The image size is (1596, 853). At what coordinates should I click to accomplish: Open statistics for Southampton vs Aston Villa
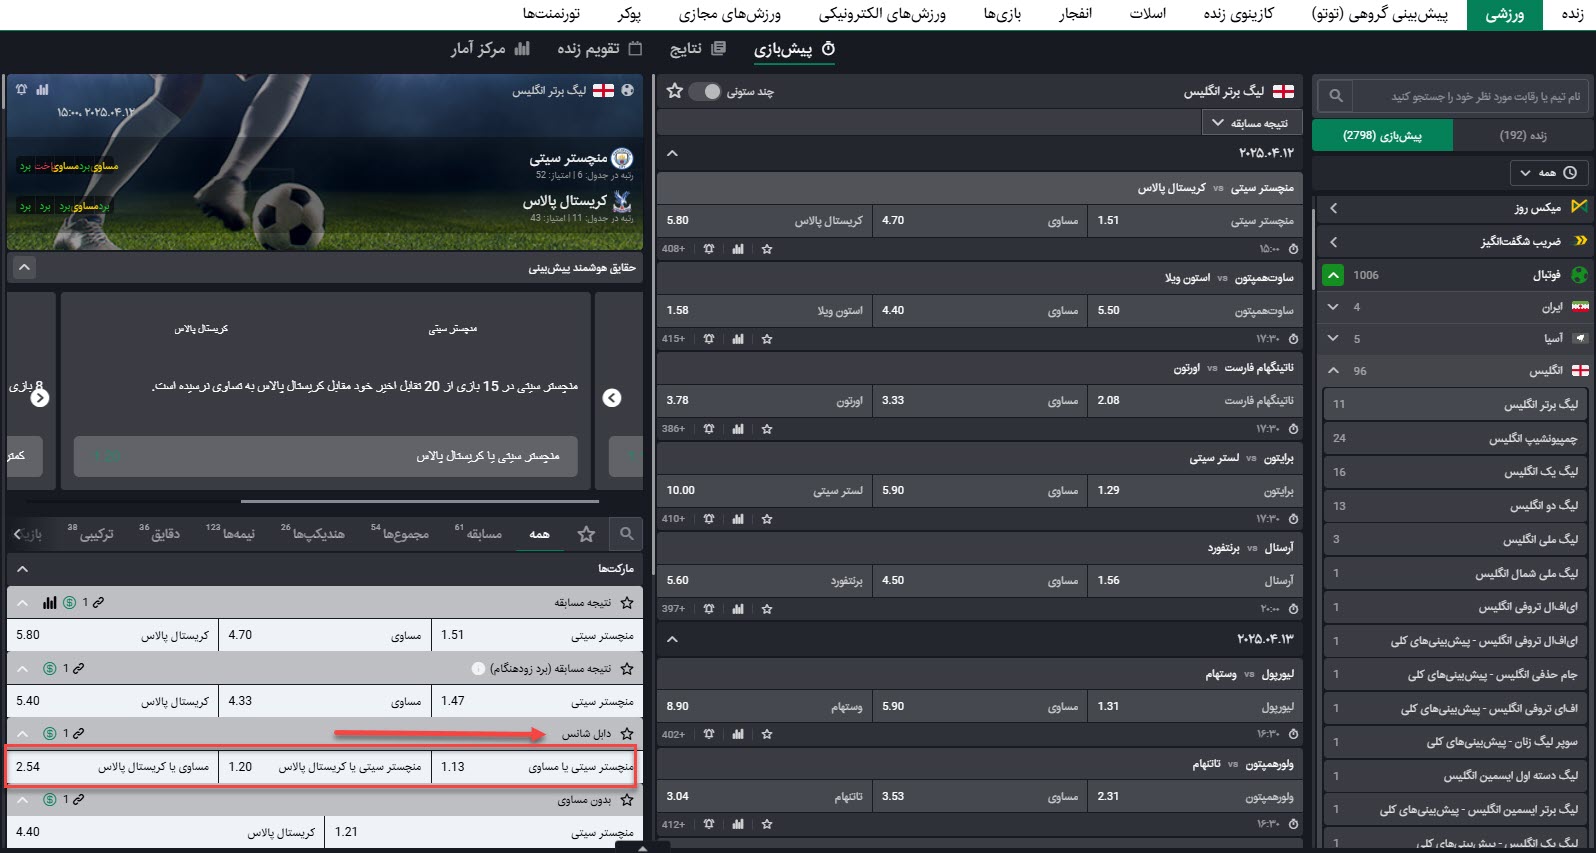click(x=738, y=339)
